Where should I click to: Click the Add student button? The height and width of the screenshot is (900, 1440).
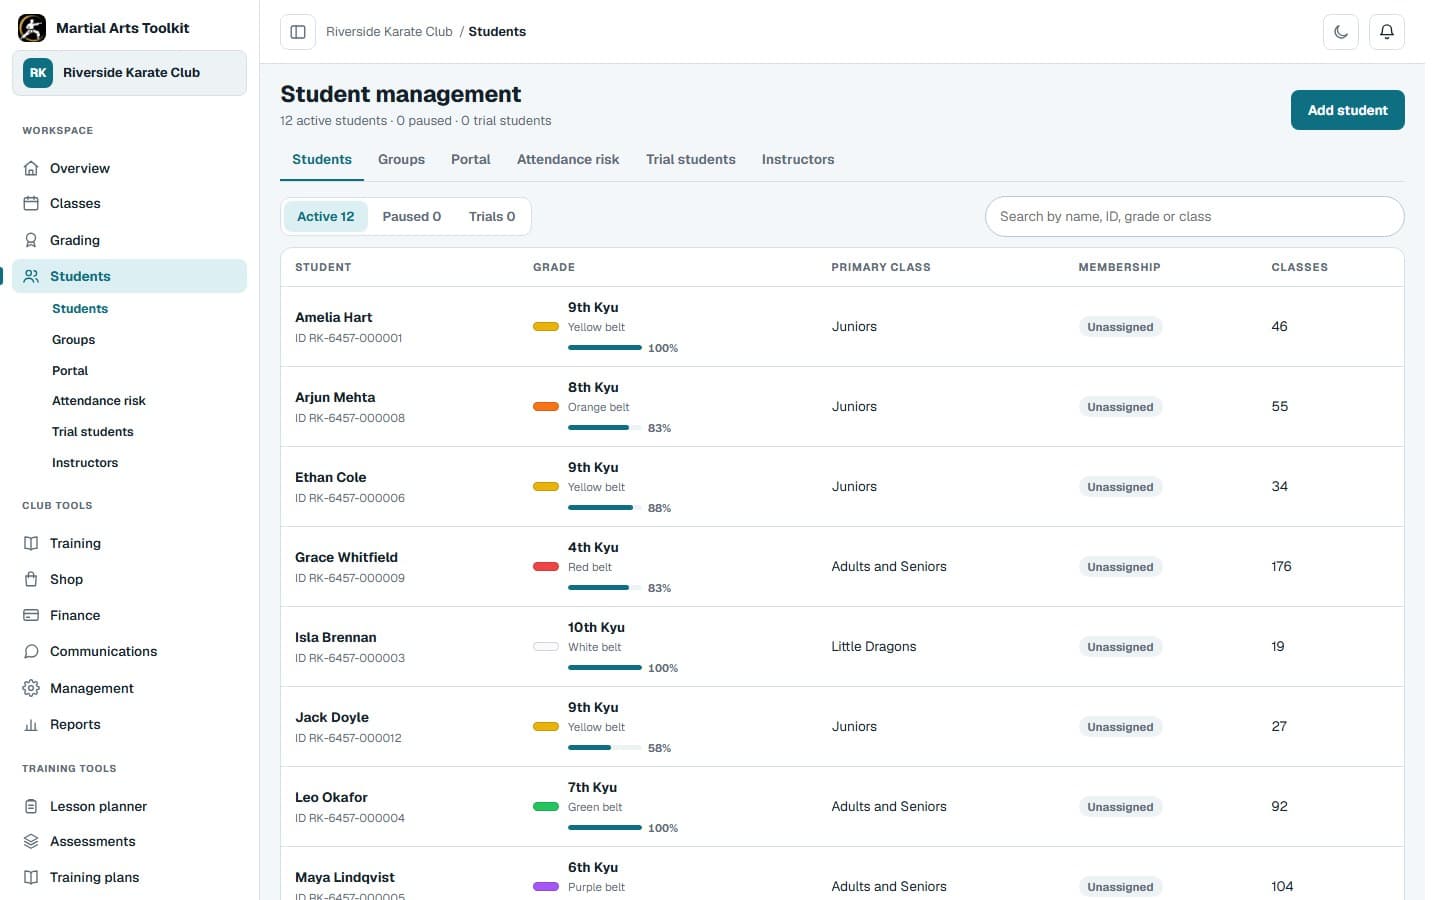click(1348, 110)
